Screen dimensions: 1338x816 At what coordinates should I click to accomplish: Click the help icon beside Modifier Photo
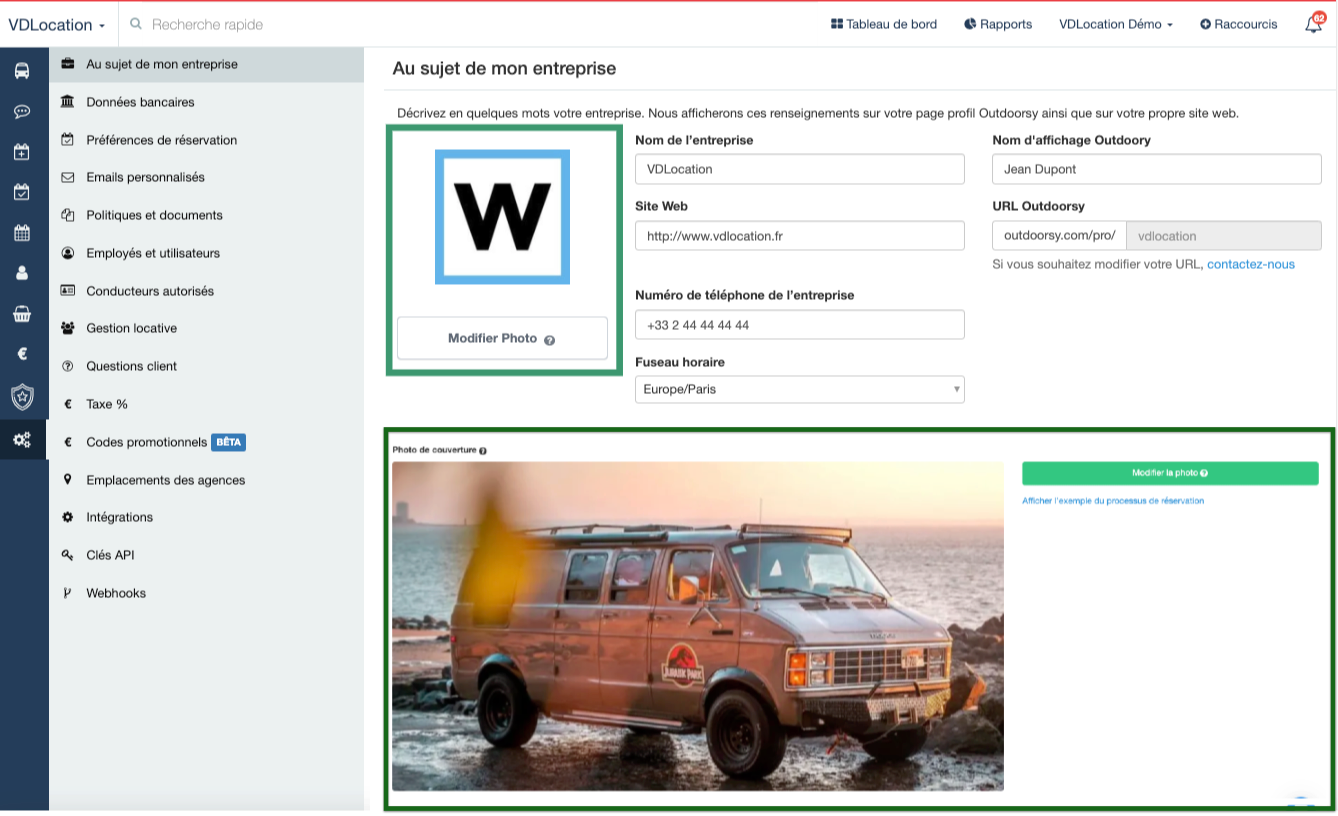tap(549, 340)
